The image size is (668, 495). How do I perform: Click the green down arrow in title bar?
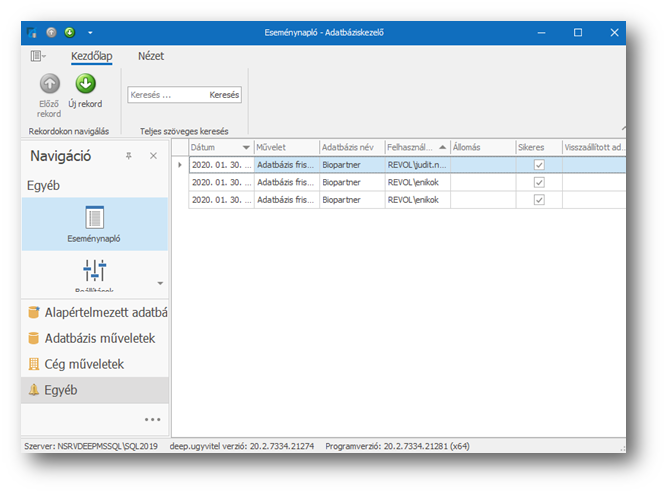70,32
